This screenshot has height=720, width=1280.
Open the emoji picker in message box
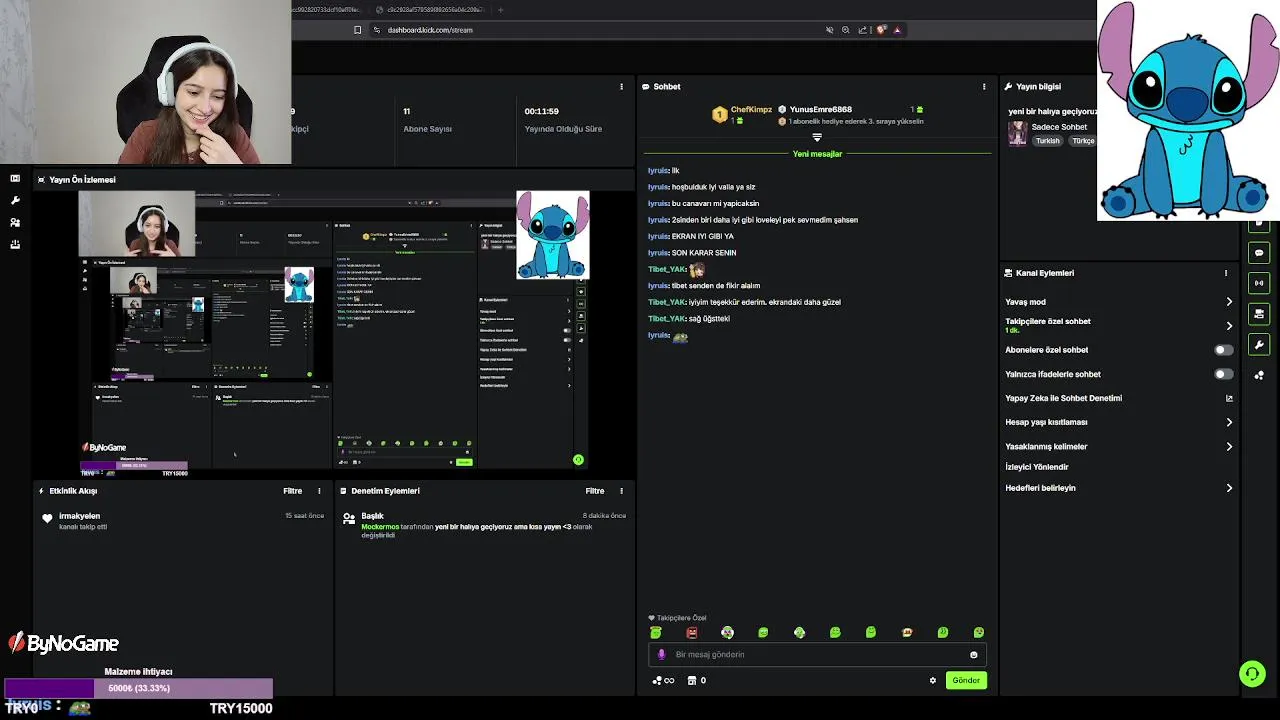(974, 655)
